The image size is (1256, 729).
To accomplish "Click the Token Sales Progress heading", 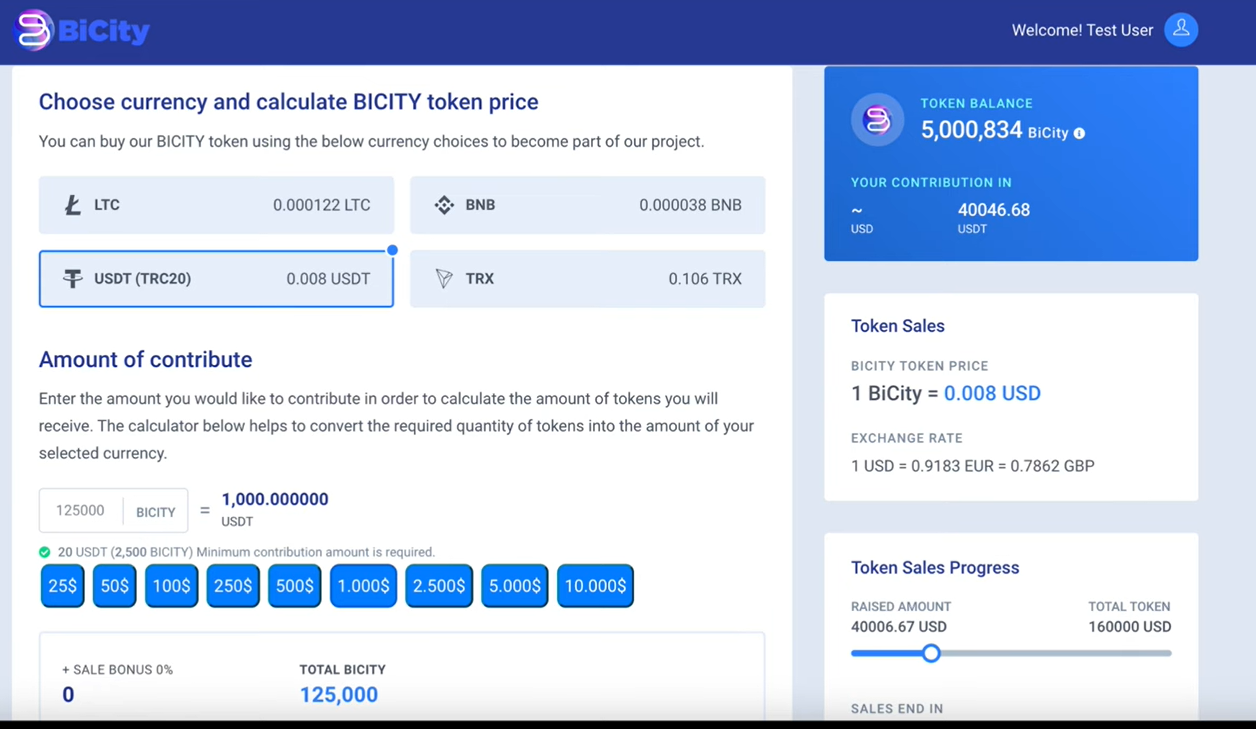I will (935, 568).
